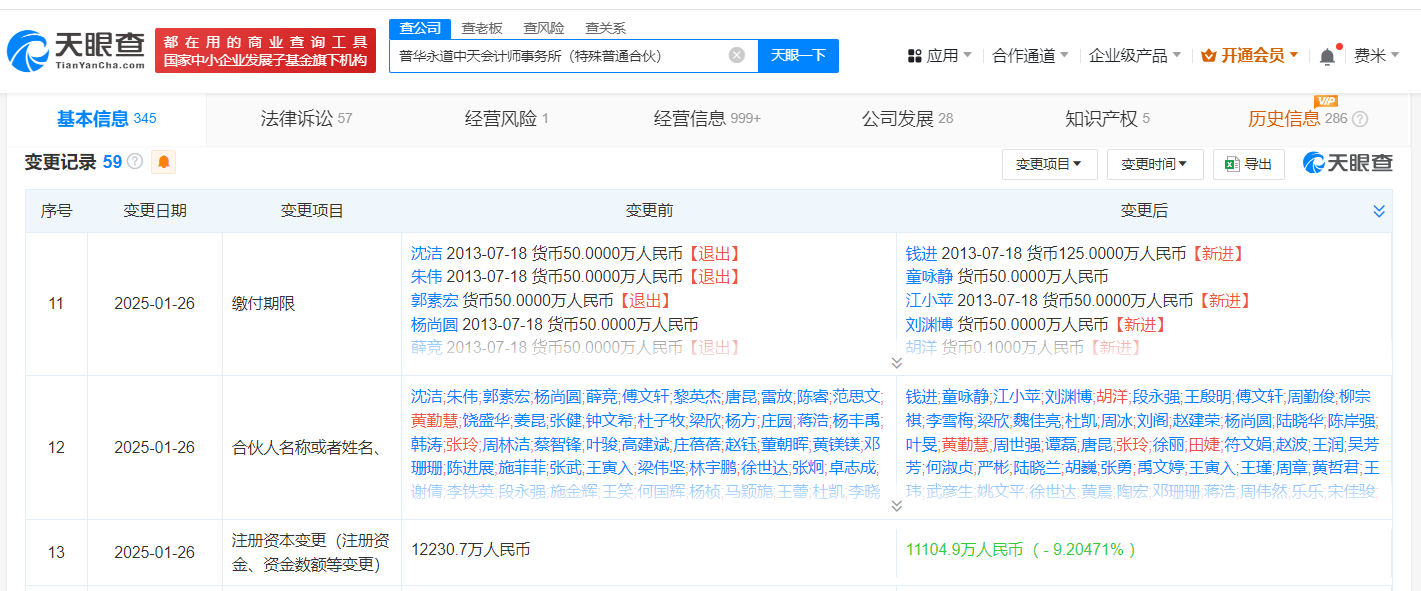Open the notification bell icon
1421x591 pixels.
[1327, 56]
